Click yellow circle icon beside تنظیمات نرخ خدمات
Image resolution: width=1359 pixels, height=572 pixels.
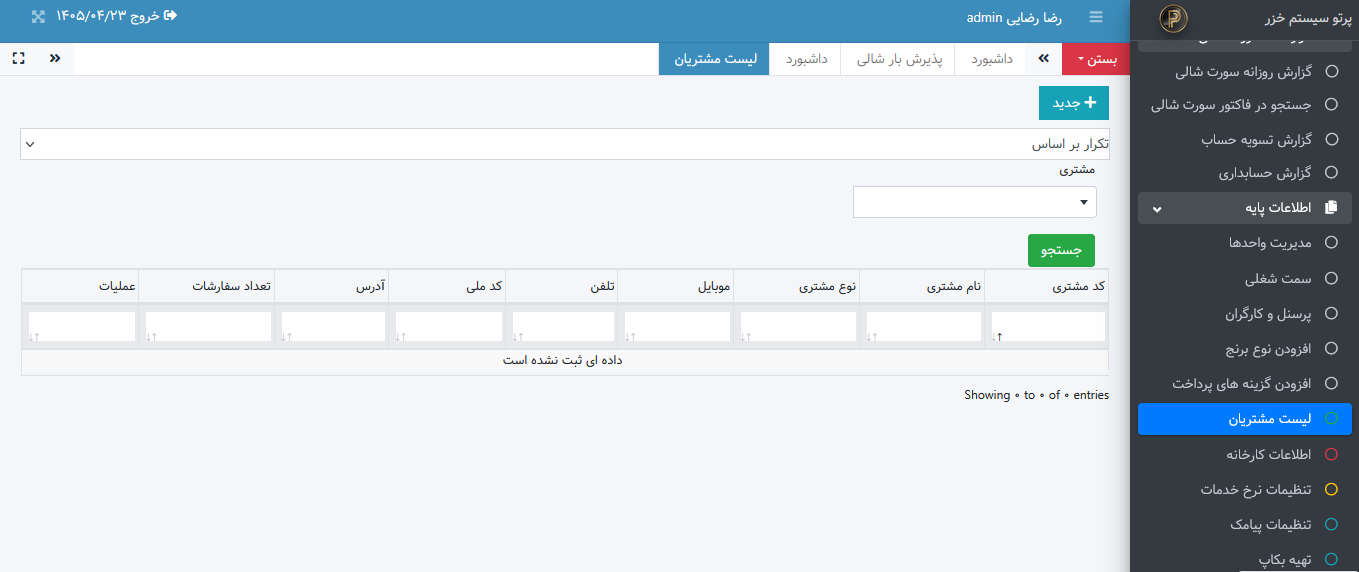[1331, 489]
